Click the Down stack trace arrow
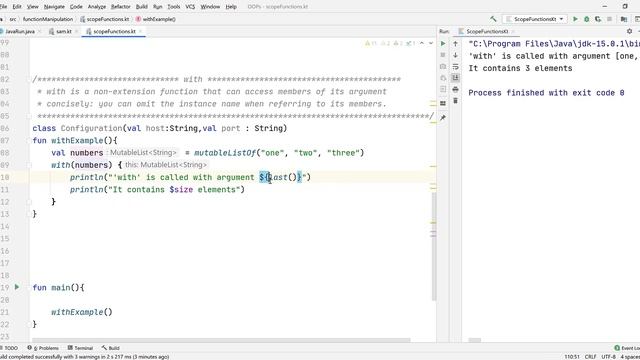640x360 pixels. coord(456,55)
